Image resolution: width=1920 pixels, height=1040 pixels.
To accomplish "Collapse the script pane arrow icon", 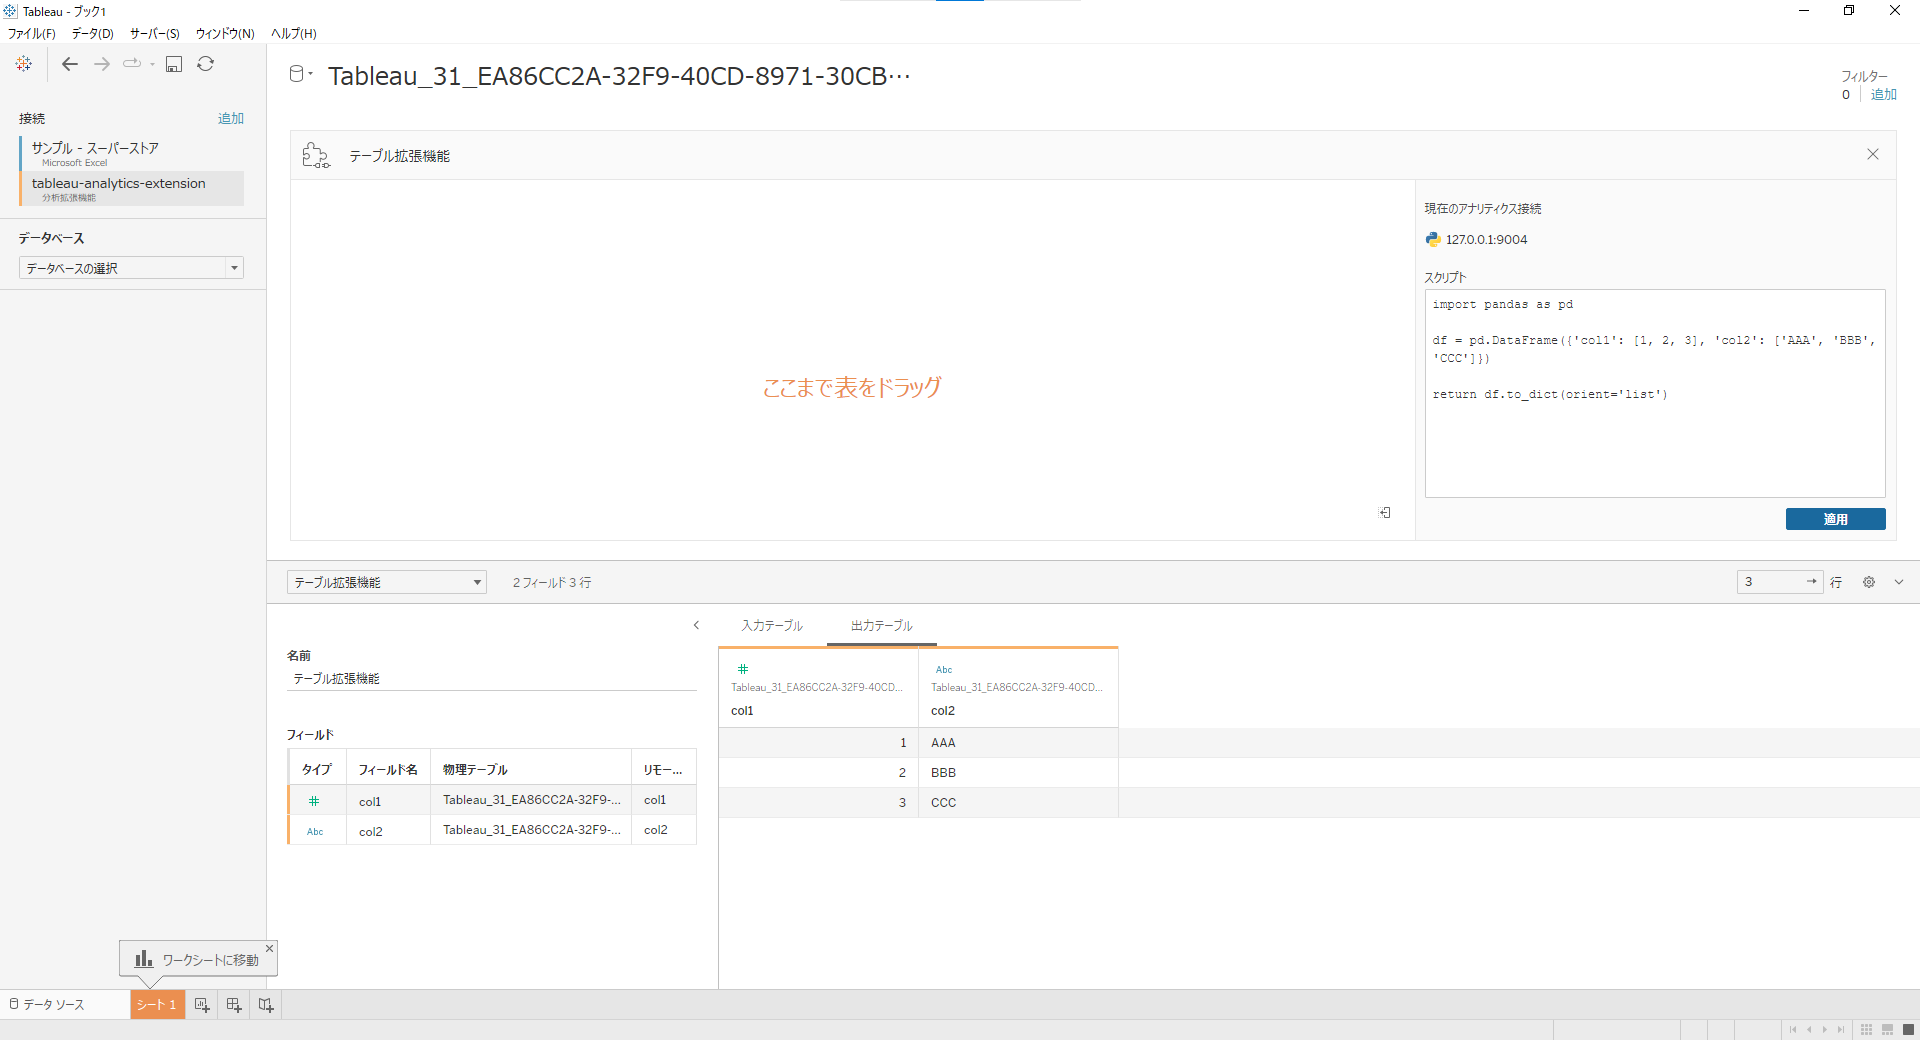I will [1385, 512].
